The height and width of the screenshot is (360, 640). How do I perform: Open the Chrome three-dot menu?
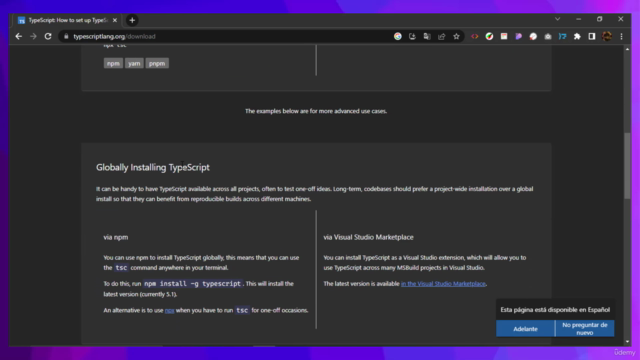point(621,36)
